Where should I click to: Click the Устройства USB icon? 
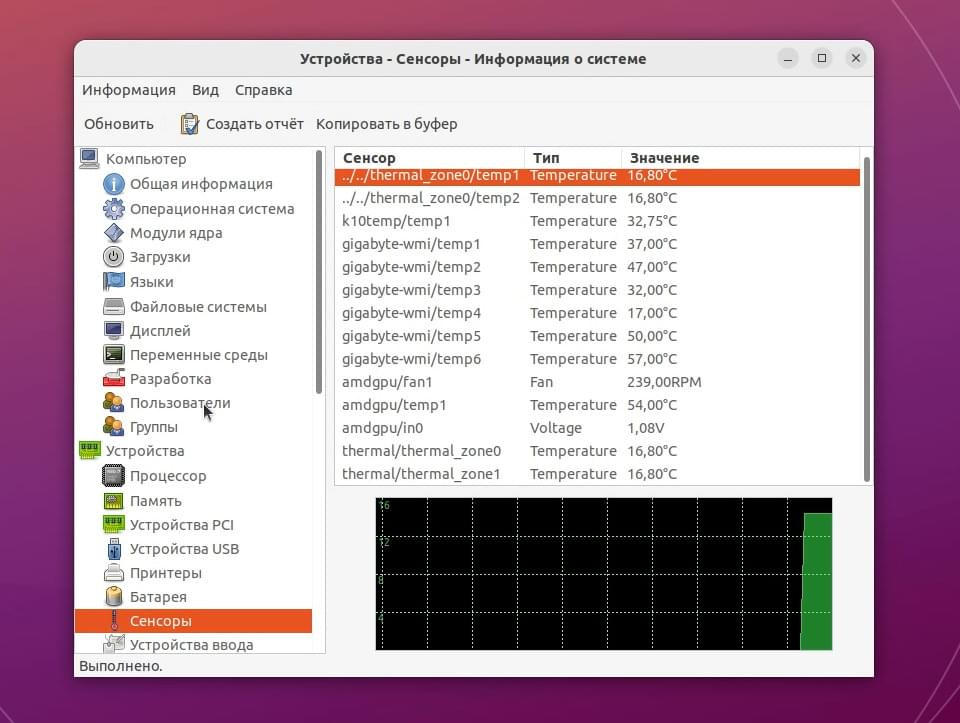click(x=113, y=549)
